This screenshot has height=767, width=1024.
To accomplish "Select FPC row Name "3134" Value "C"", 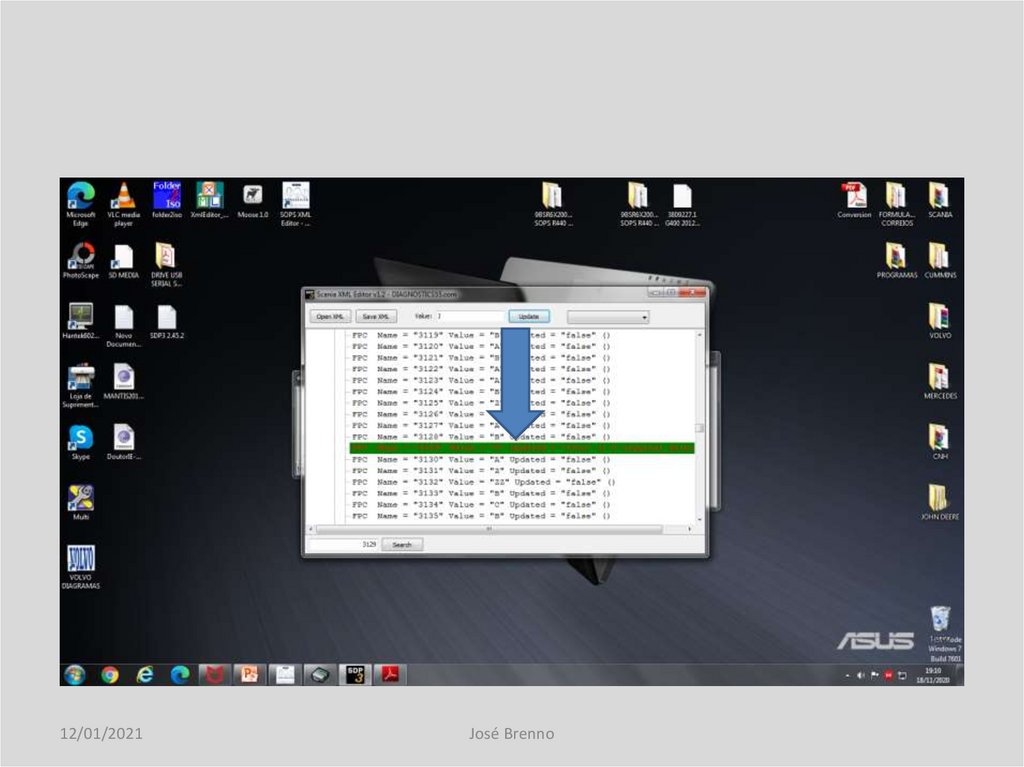I will (x=481, y=504).
